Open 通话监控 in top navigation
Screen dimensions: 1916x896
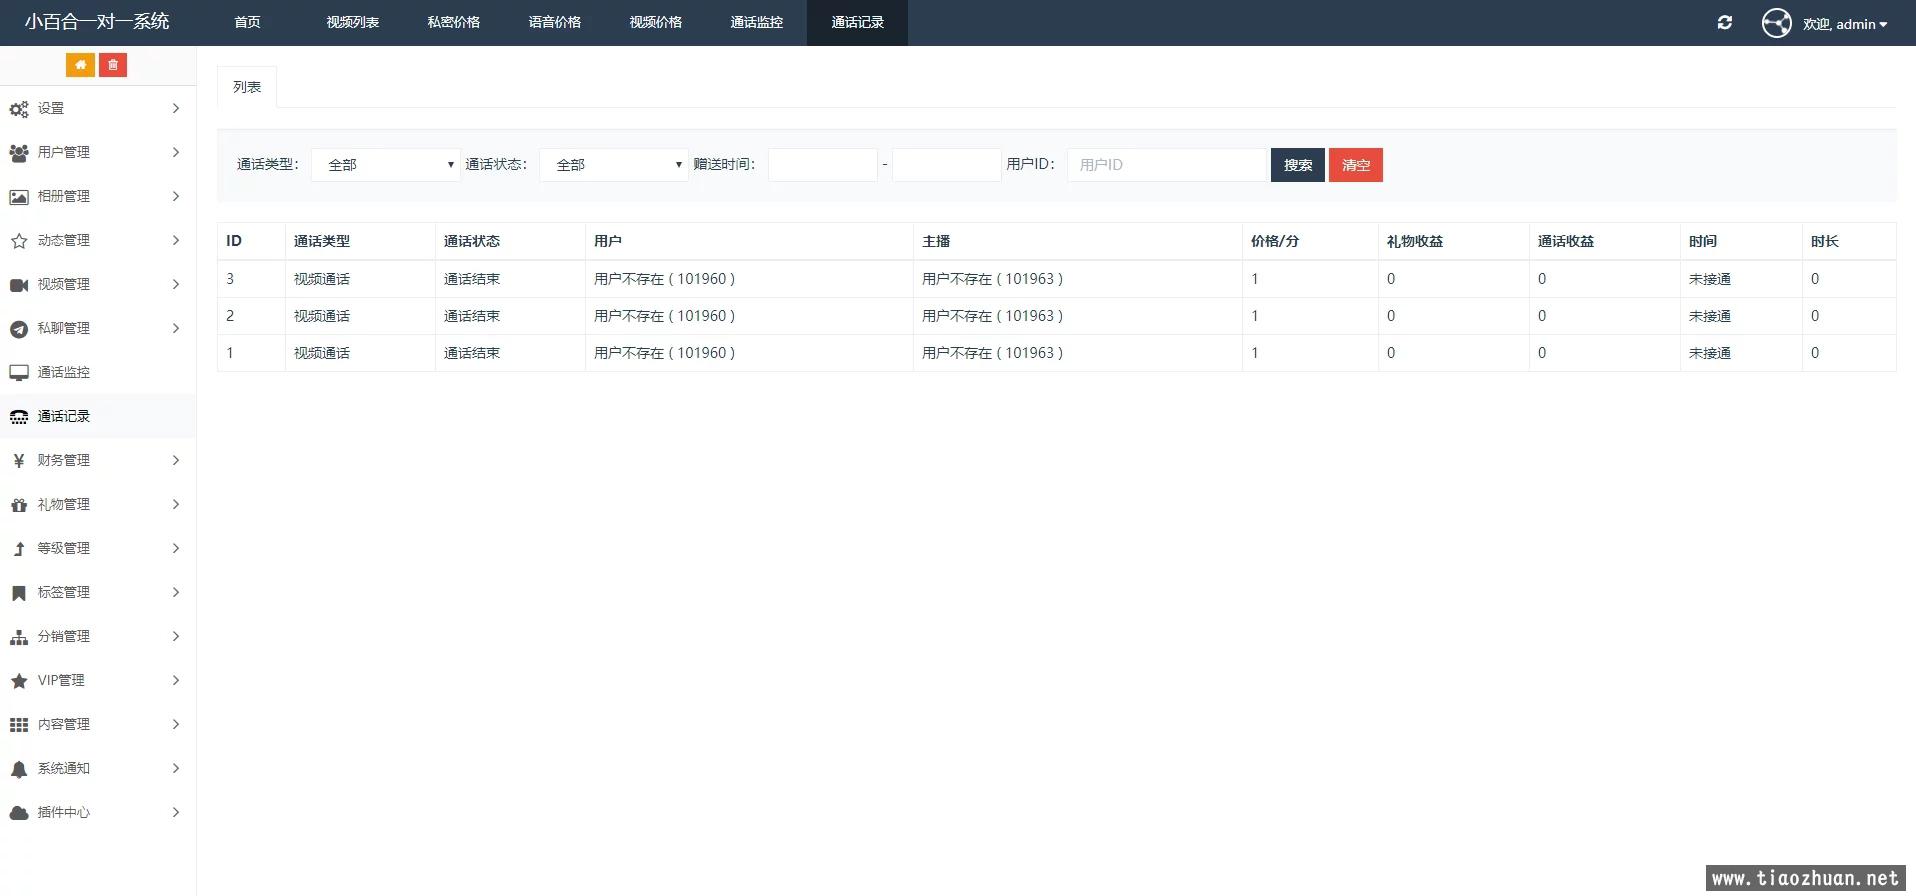coord(757,22)
